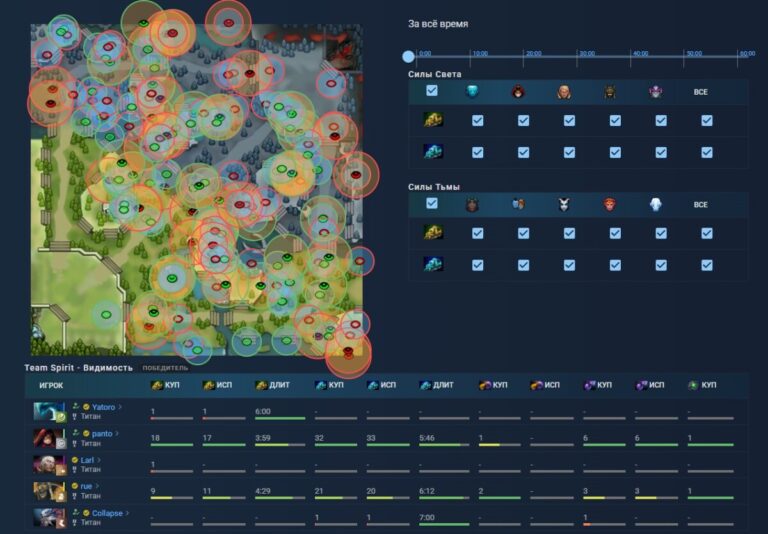Toggle Морфлинг observer ward checkbox in Силы Света
The width and height of the screenshot is (768, 534).
point(478,121)
